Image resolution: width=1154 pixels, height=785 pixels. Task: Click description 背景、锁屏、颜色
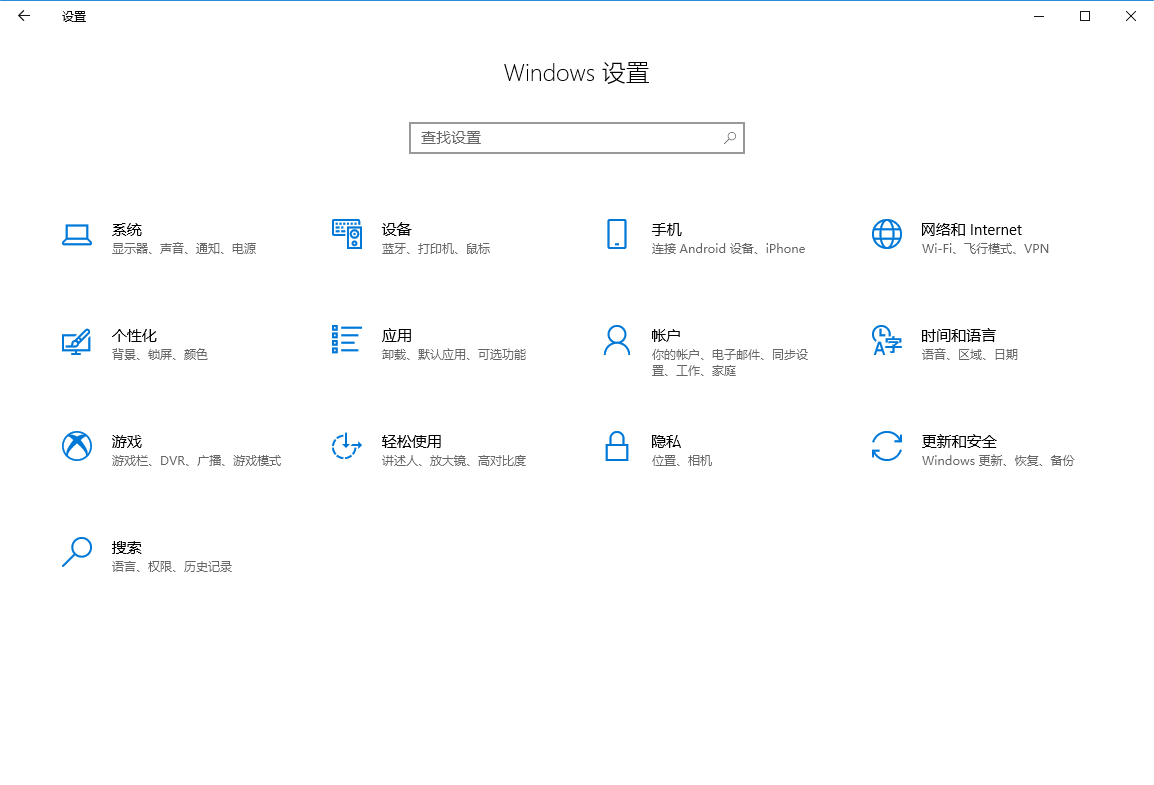(x=160, y=355)
